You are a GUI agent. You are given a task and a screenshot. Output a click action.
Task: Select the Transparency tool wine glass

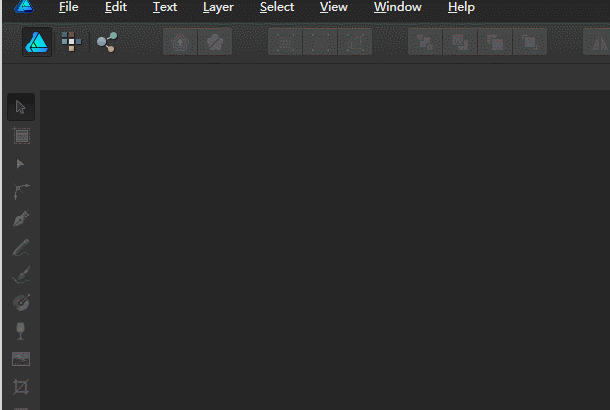pos(21,331)
